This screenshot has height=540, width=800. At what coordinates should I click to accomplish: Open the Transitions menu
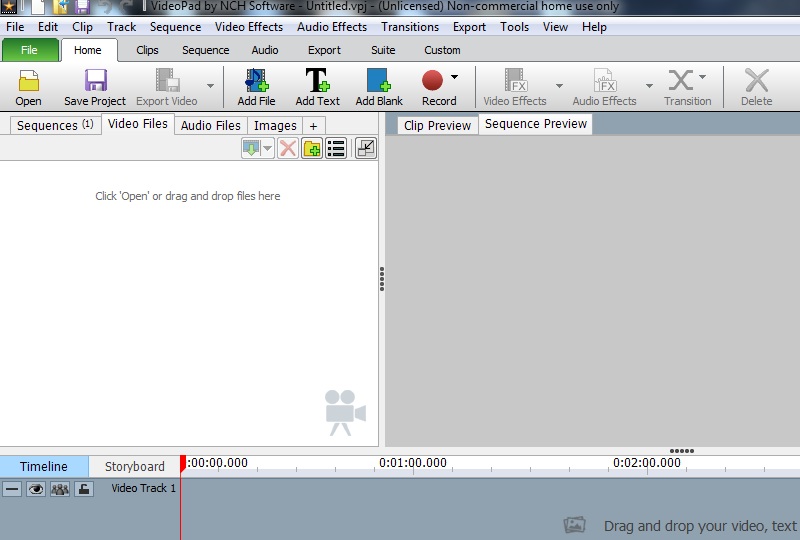(410, 27)
